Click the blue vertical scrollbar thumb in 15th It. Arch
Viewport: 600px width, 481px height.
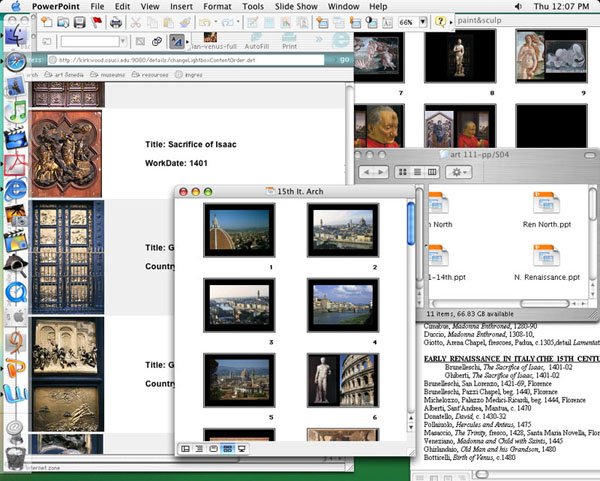(411, 223)
